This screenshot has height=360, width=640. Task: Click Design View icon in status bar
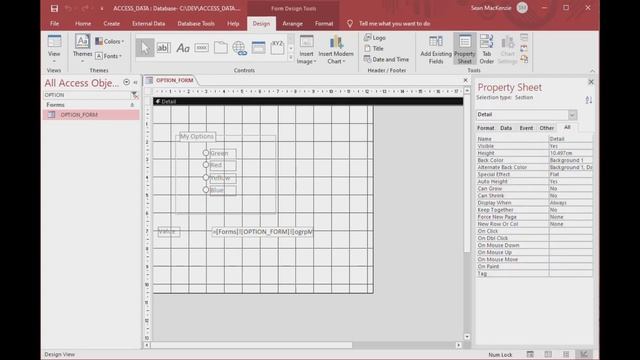(x=584, y=354)
